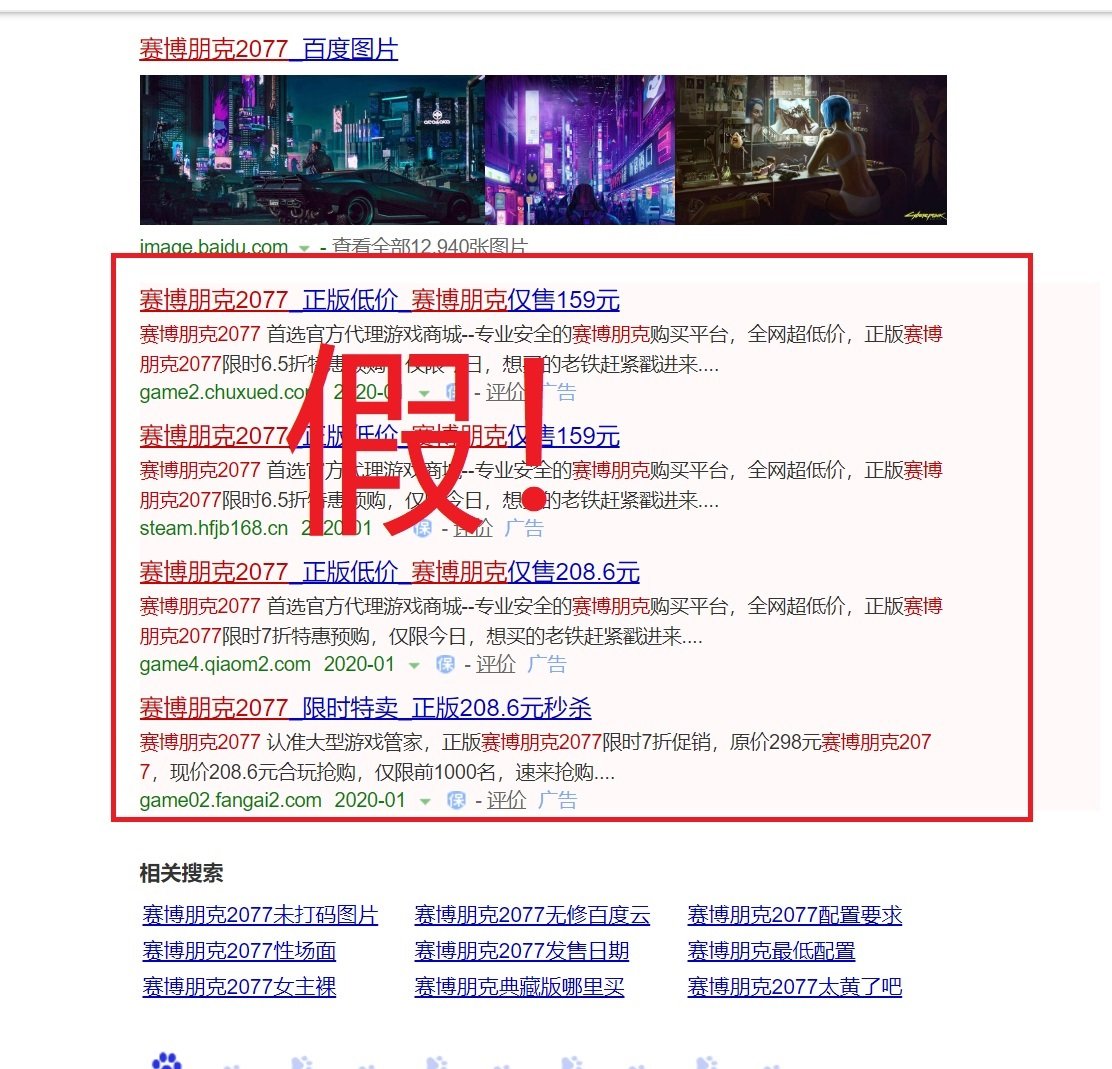The height and width of the screenshot is (1069, 1112).
Task: Click 广告 label on game02.fangai2.com result
Action: tap(557, 801)
